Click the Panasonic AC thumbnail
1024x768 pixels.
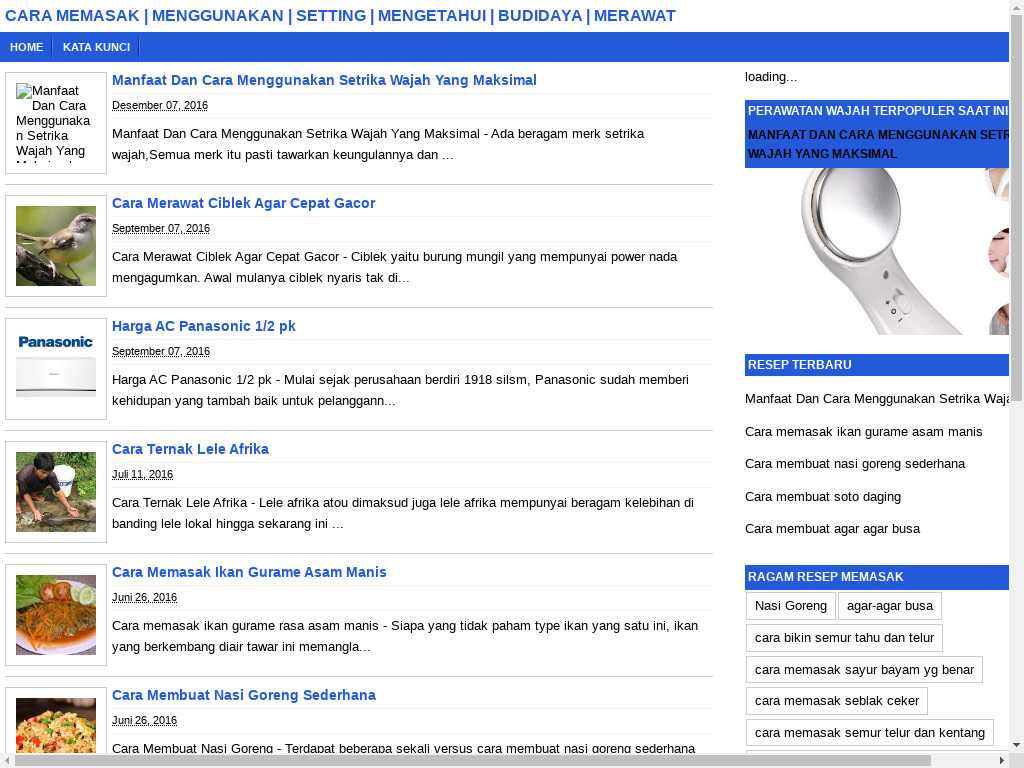pos(56,368)
